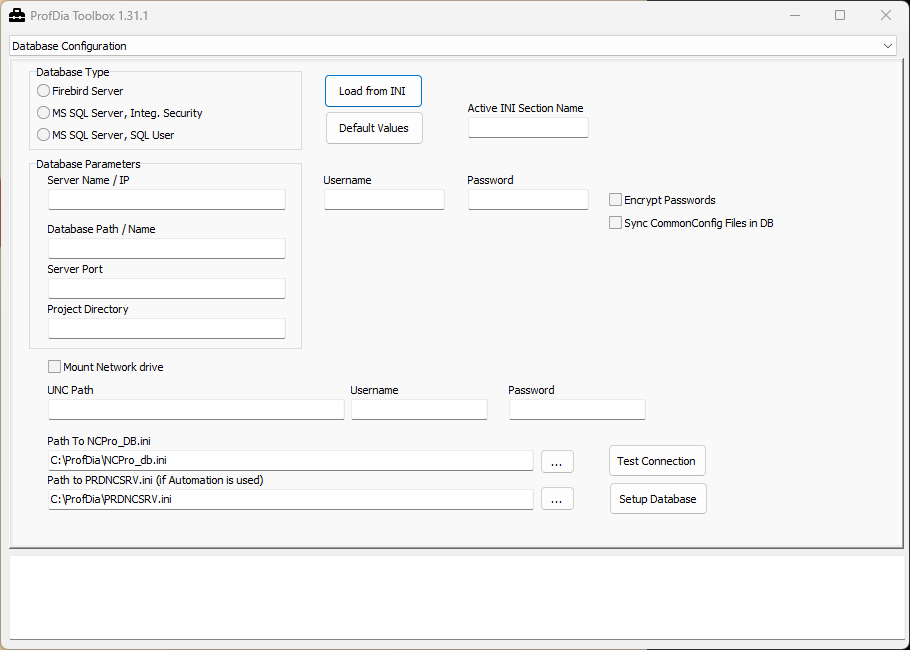Click the Active INI Section Name field
The width and height of the screenshot is (910, 650).
[528, 128]
